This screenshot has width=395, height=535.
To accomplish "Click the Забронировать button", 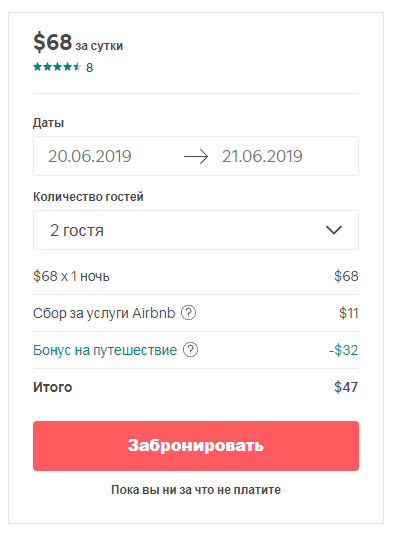I will tap(196, 446).
